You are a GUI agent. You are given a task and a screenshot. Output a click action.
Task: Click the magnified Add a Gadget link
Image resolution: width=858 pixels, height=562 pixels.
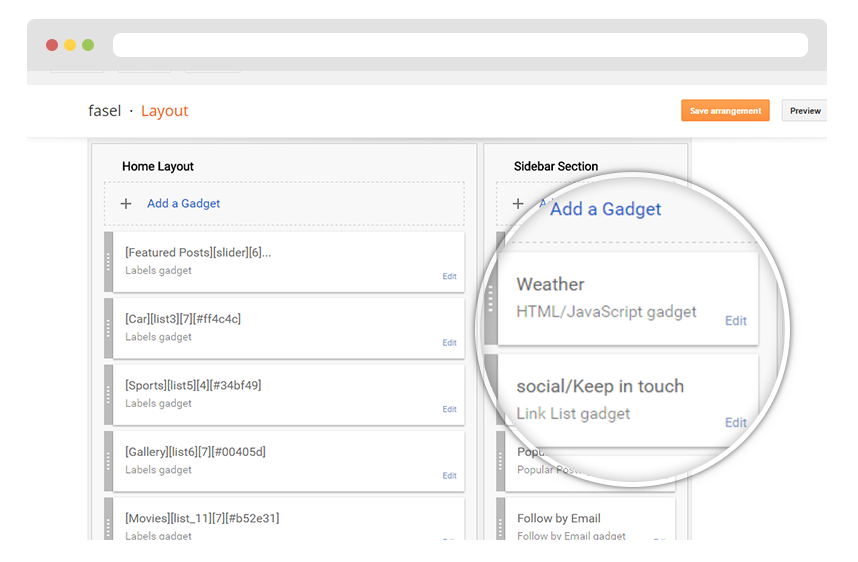[x=605, y=209]
